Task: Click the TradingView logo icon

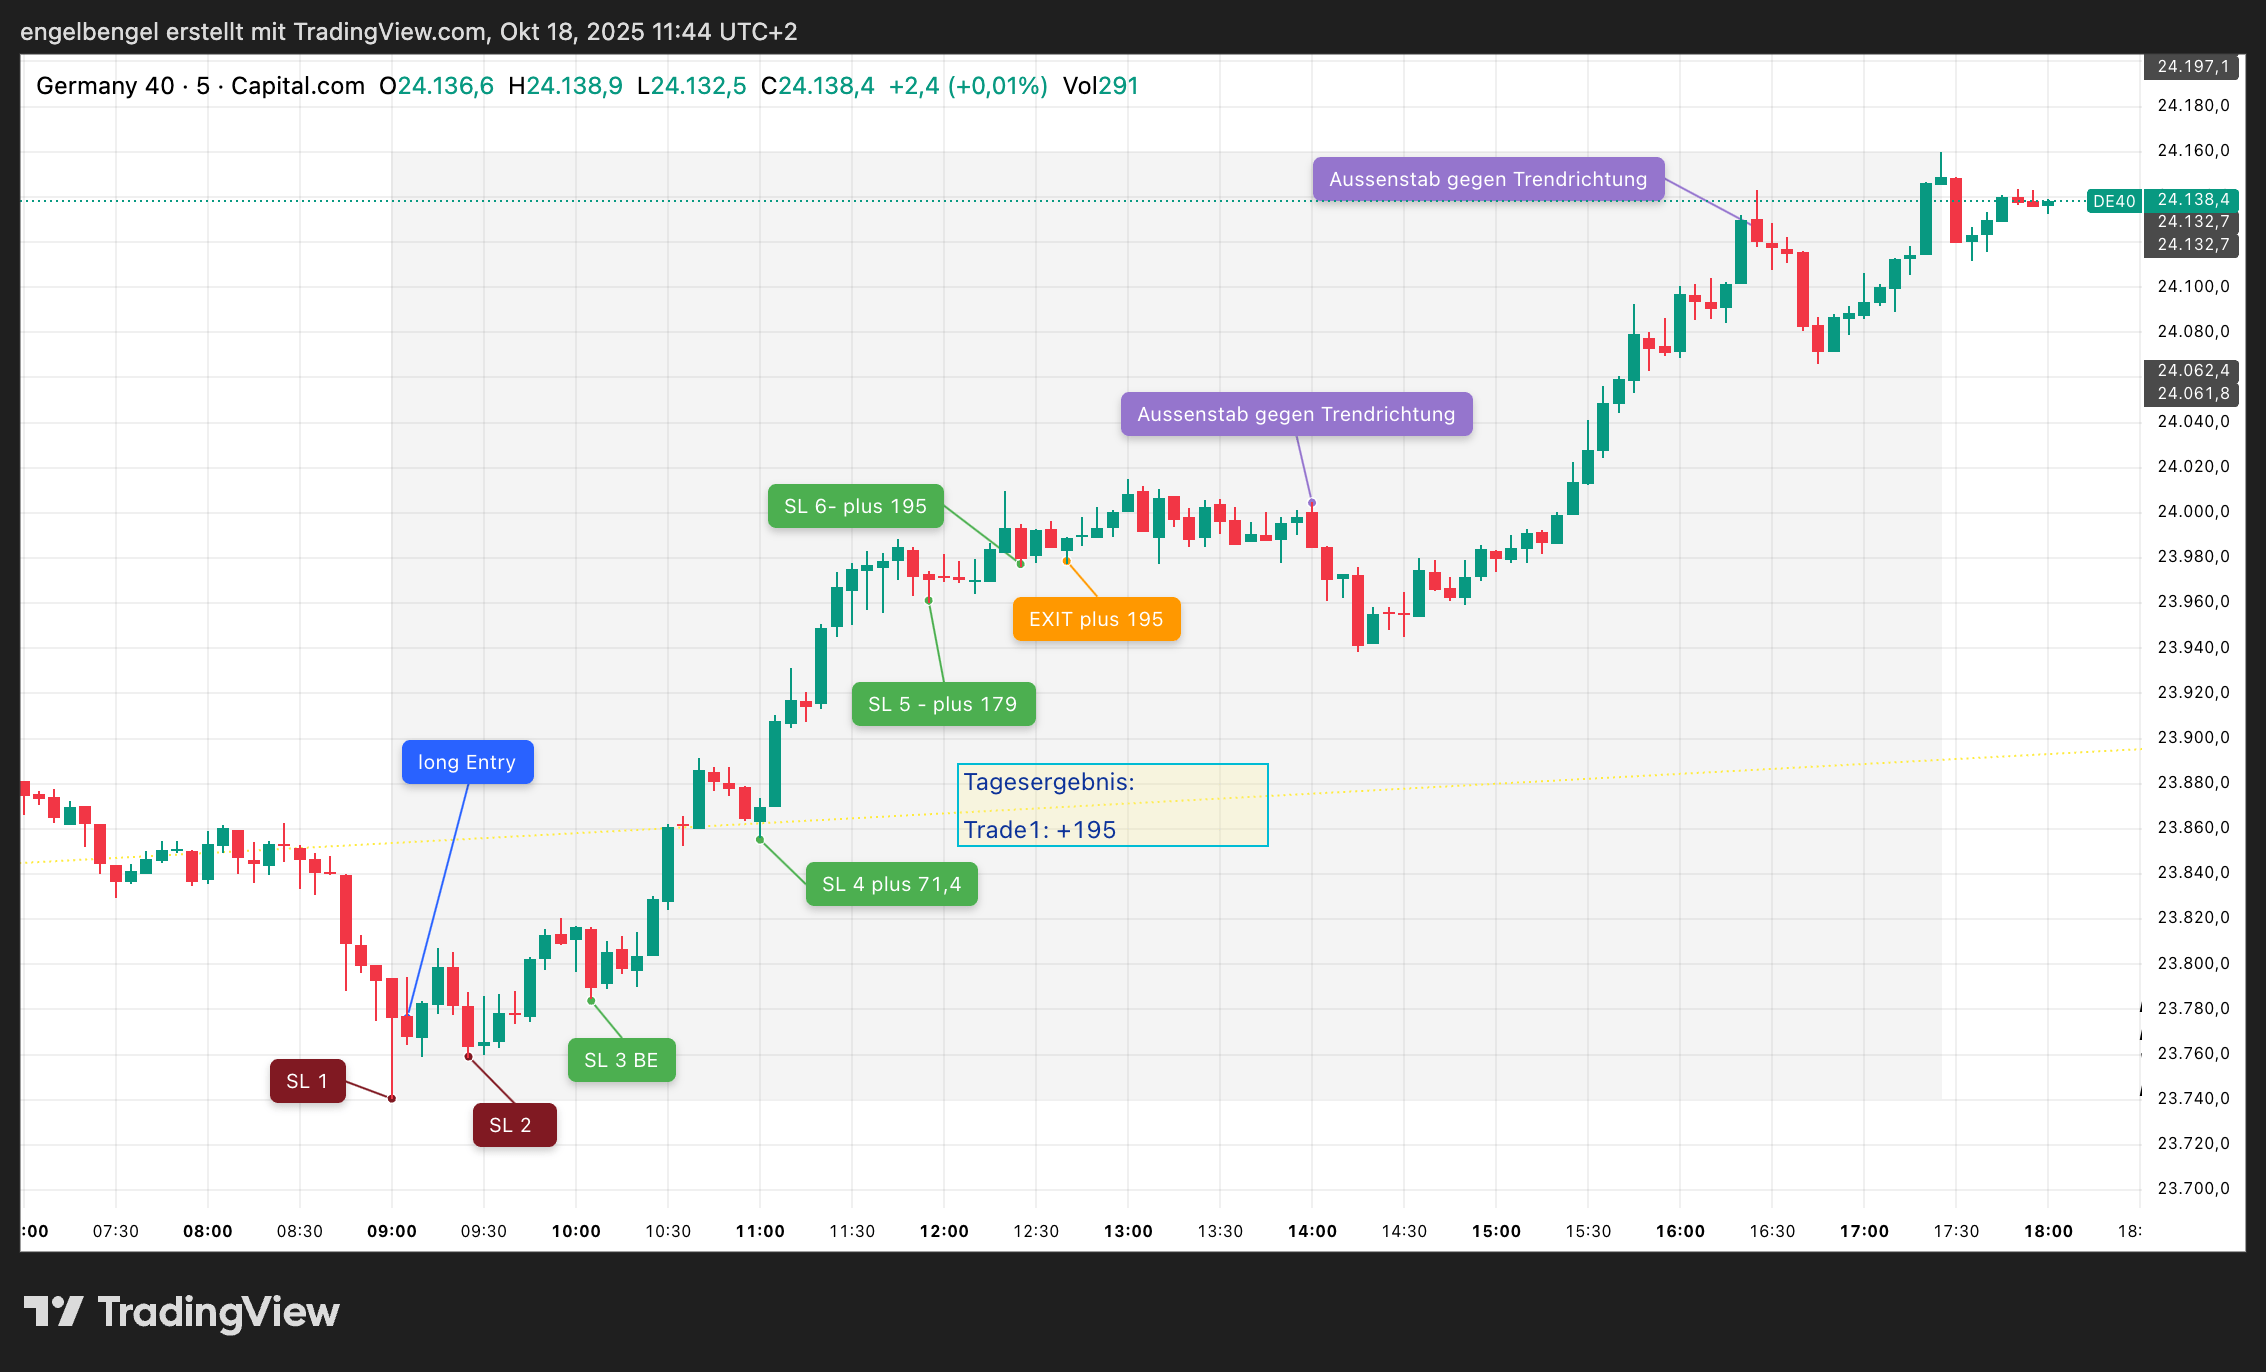Action: (53, 1311)
